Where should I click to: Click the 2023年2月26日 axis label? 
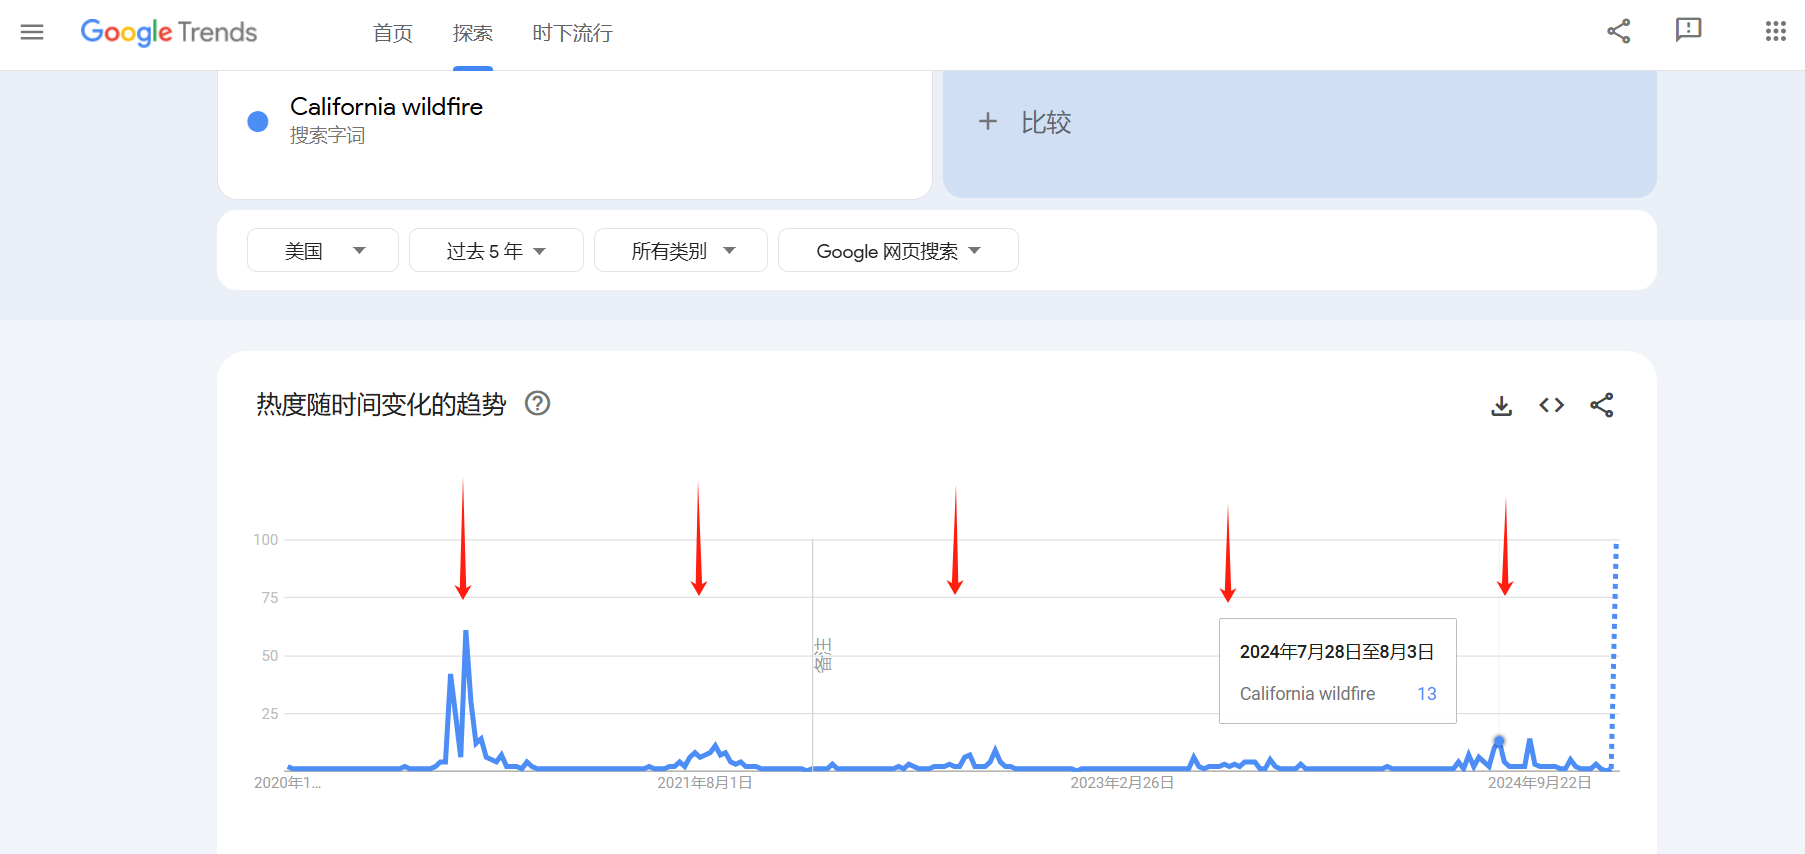tap(1122, 783)
